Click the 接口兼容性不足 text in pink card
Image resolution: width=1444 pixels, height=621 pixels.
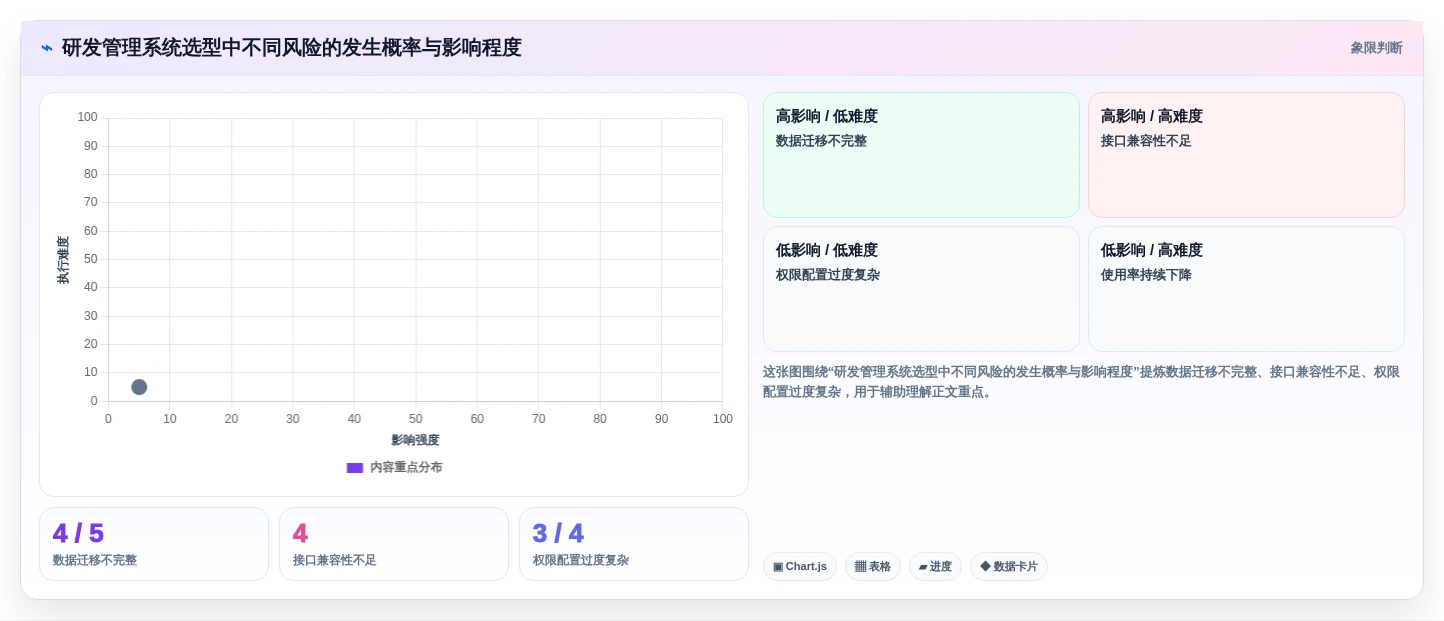click(1146, 141)
